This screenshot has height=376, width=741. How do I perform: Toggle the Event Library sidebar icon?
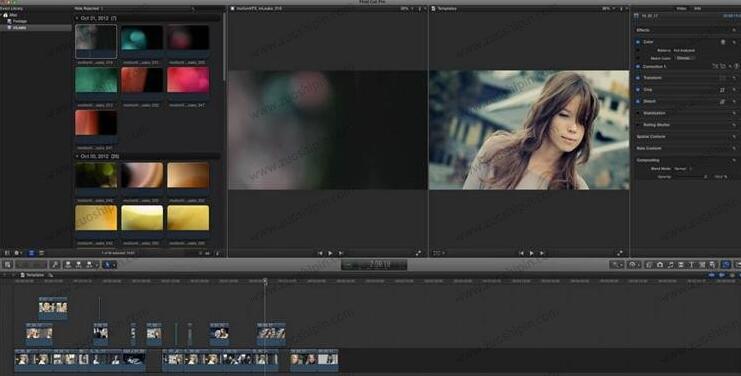coord(7,253)
